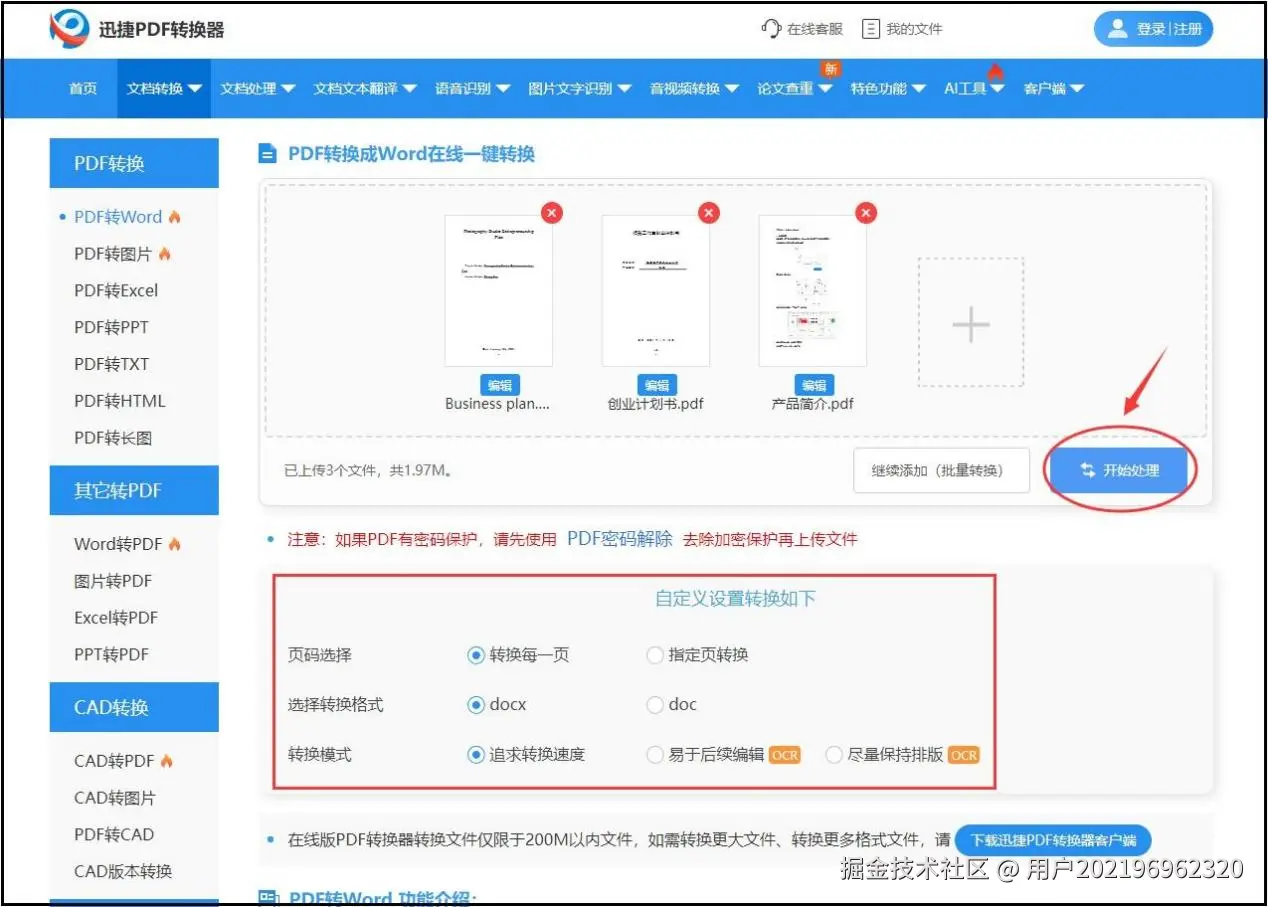Open AI工具 dropdown menu
The image size is (1268, 907).
tap(974, 88)
